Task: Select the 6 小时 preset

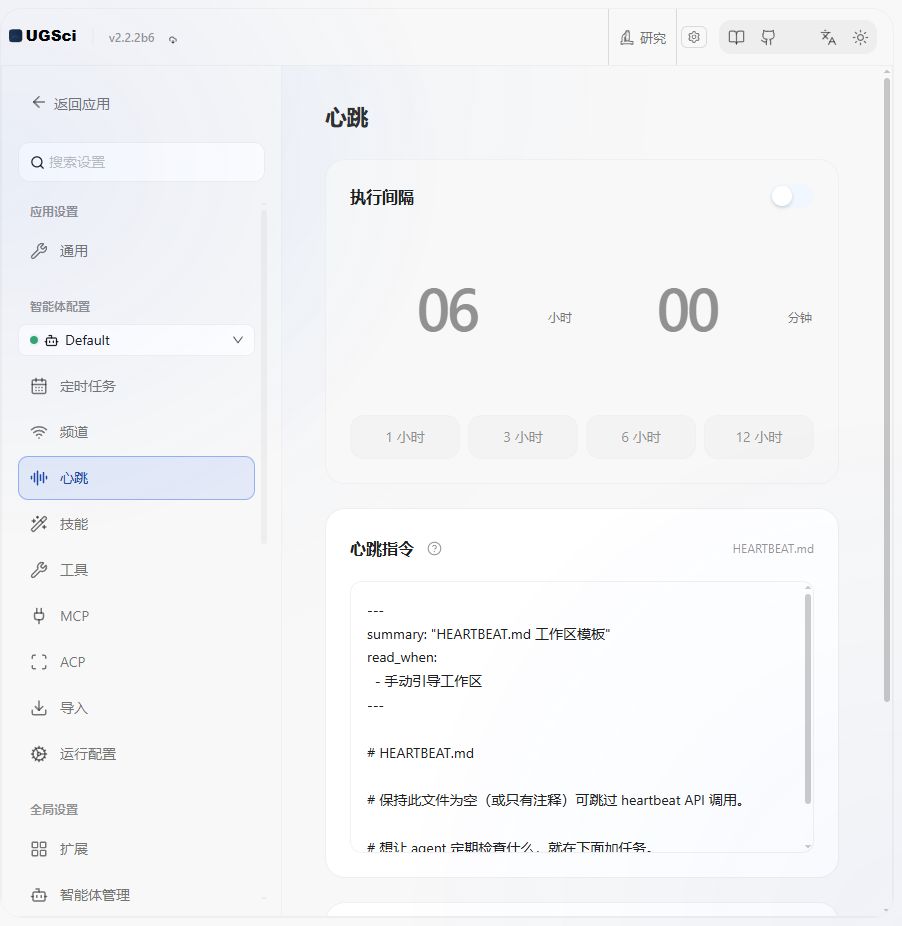Action: coord(641,437)
